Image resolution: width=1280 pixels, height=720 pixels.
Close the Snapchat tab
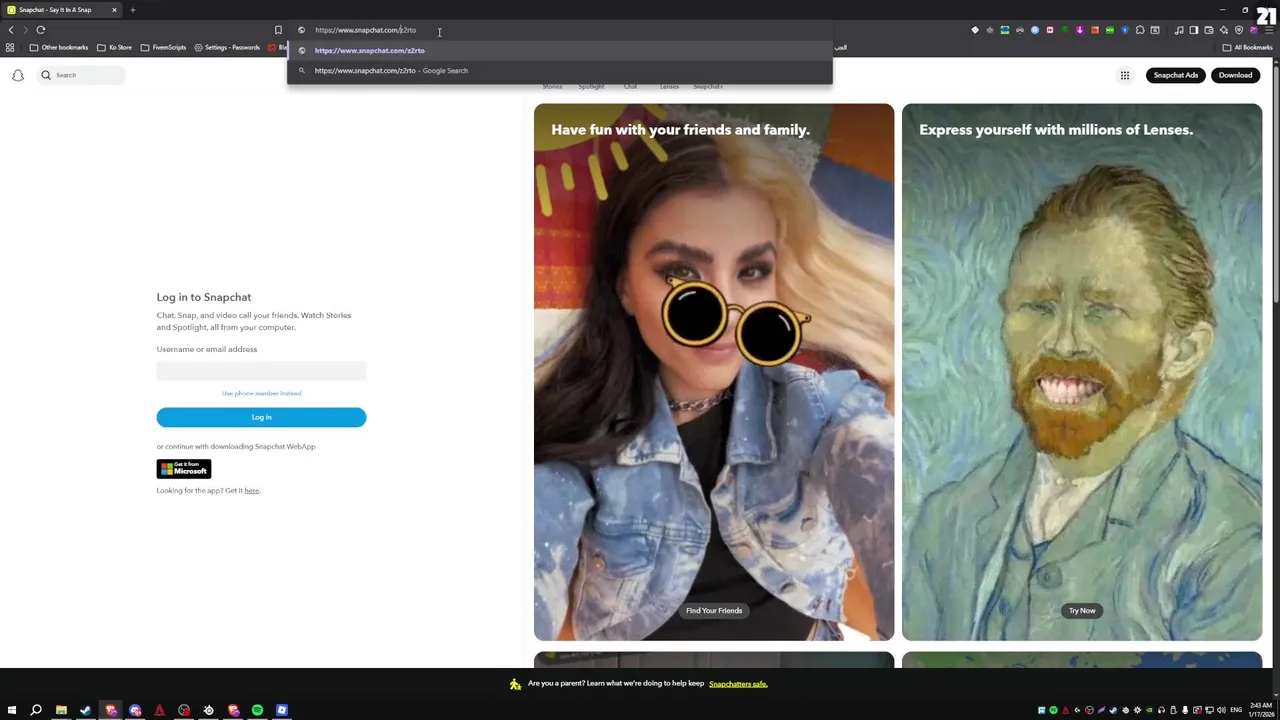[114, 10]
